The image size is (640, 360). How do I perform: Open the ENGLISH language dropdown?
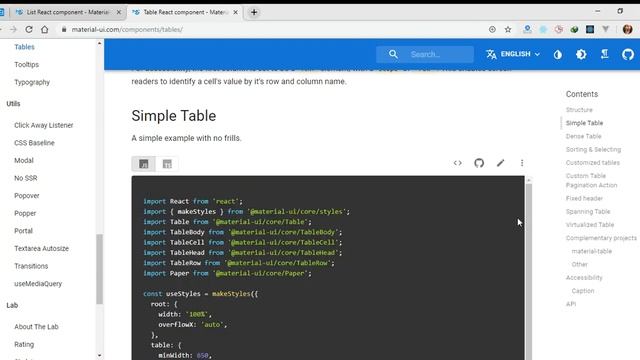(x=513, y=54)
